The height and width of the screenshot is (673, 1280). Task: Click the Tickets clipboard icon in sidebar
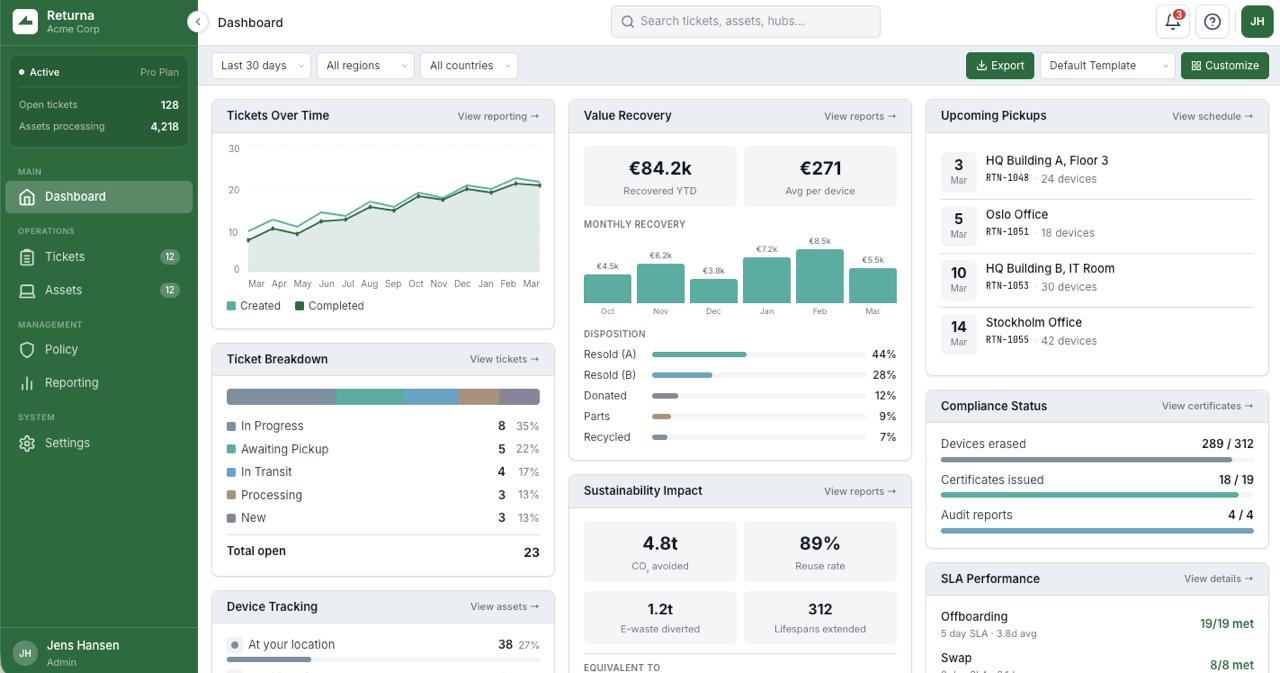[x=27, y=257]
